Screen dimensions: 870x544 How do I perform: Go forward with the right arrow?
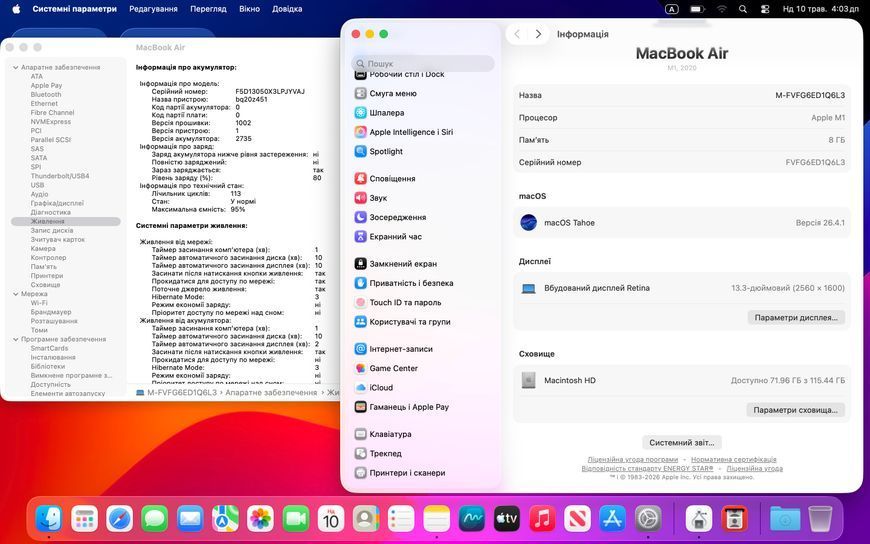[538, 34]
